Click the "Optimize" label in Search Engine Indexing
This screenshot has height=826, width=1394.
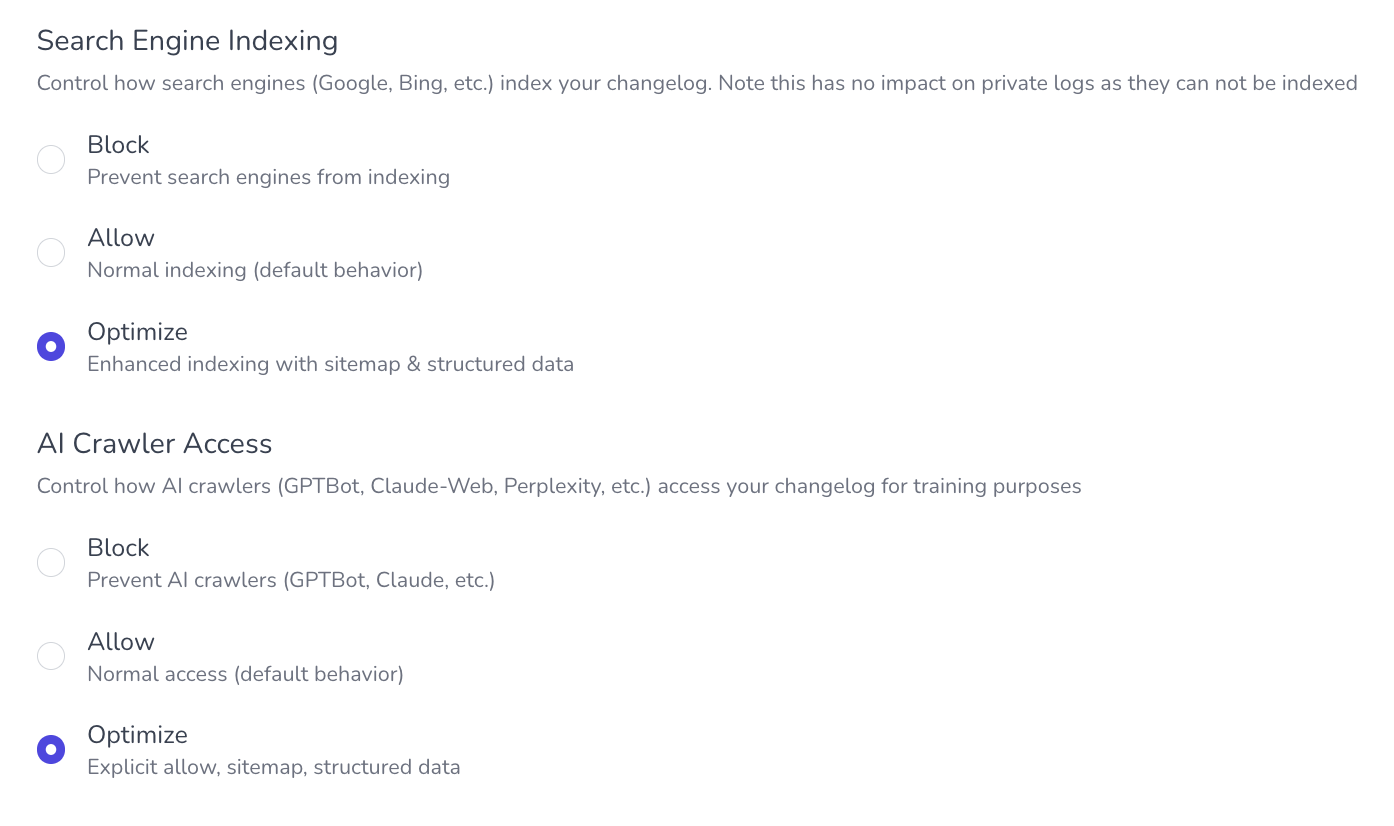[x=137, y=332]
